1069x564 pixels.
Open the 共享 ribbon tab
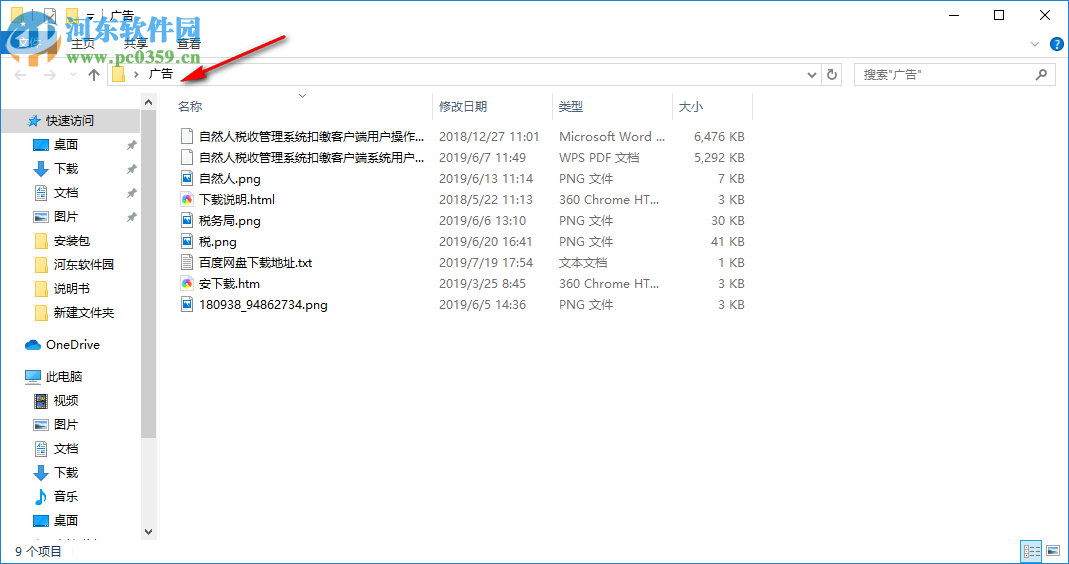(136, 43)
